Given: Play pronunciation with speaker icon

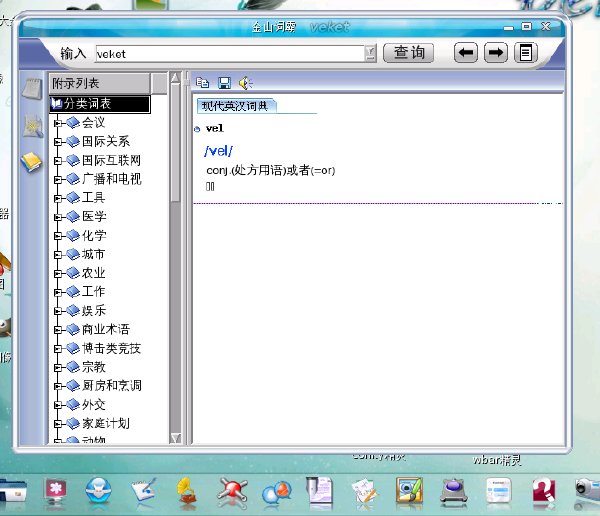Looking at the screenshot, I should [x=245, y=83].
